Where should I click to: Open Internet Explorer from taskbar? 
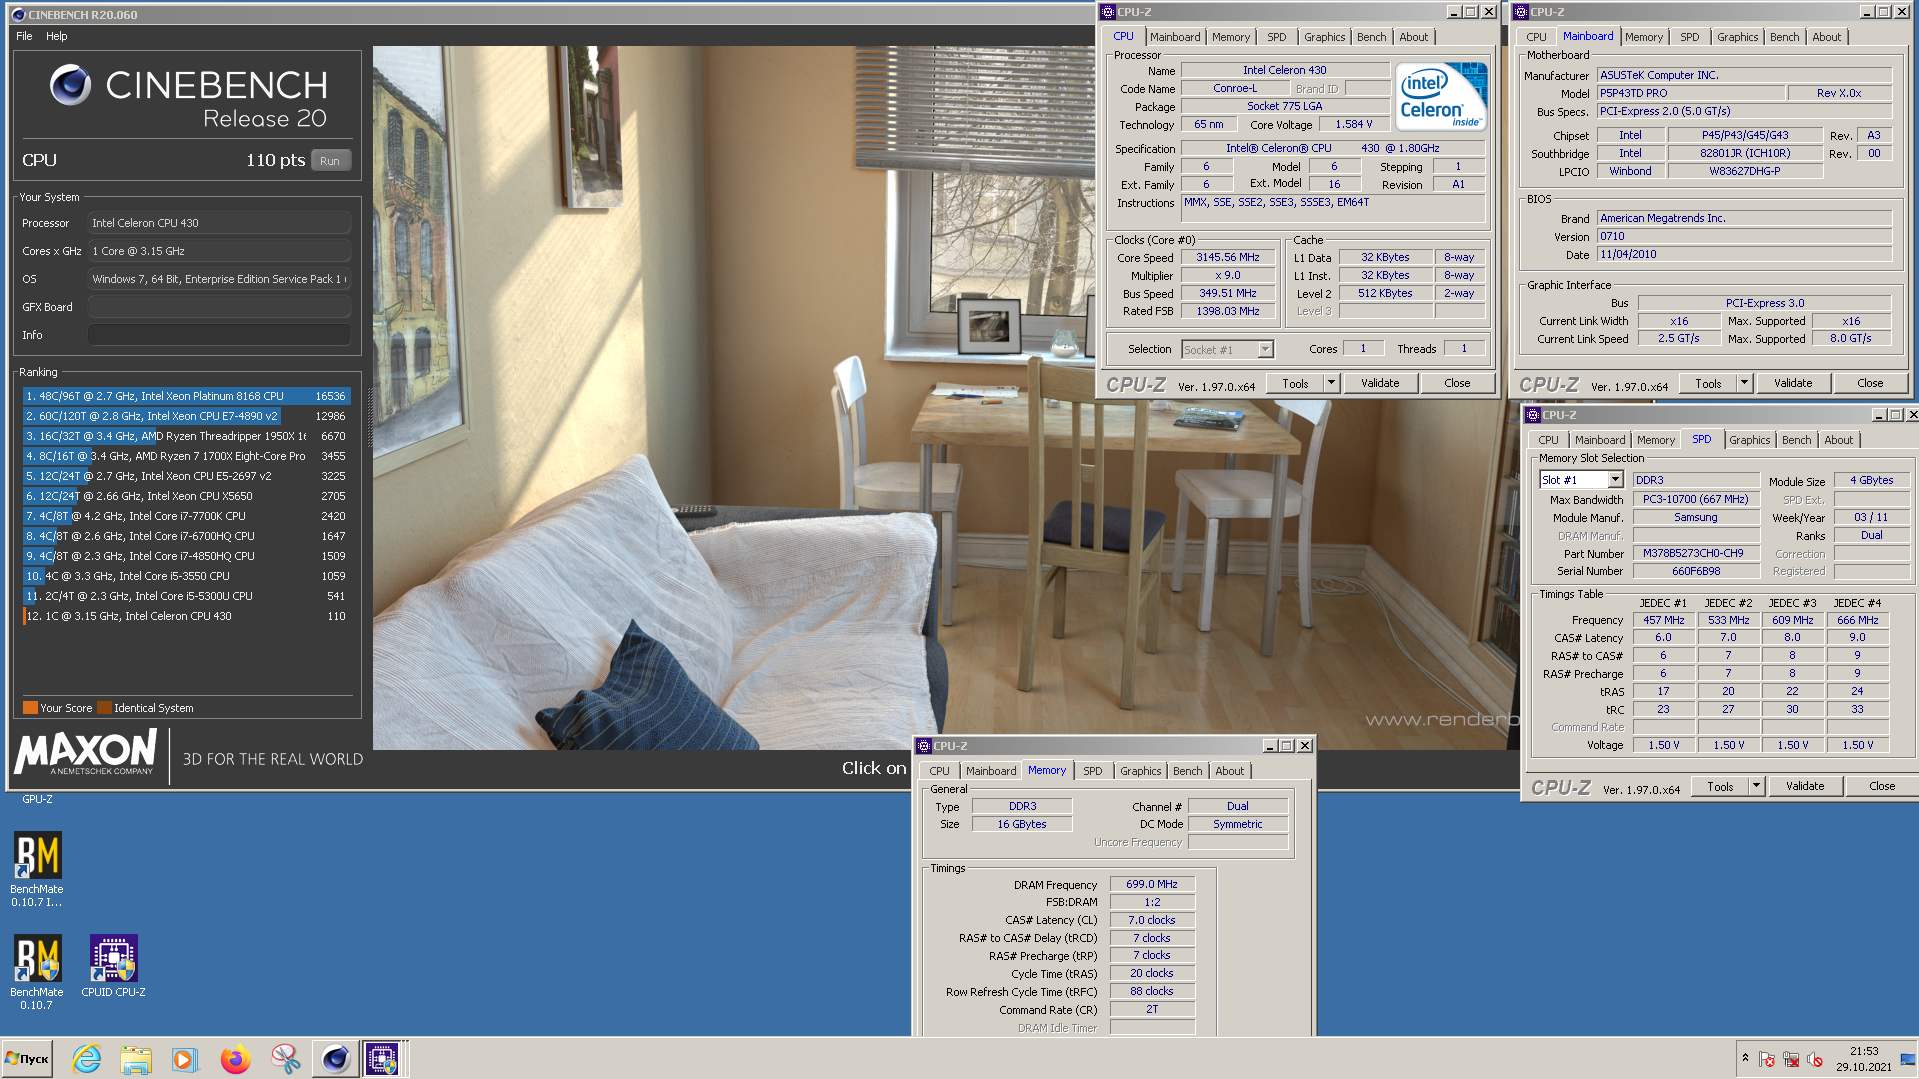pos(87,1059)
